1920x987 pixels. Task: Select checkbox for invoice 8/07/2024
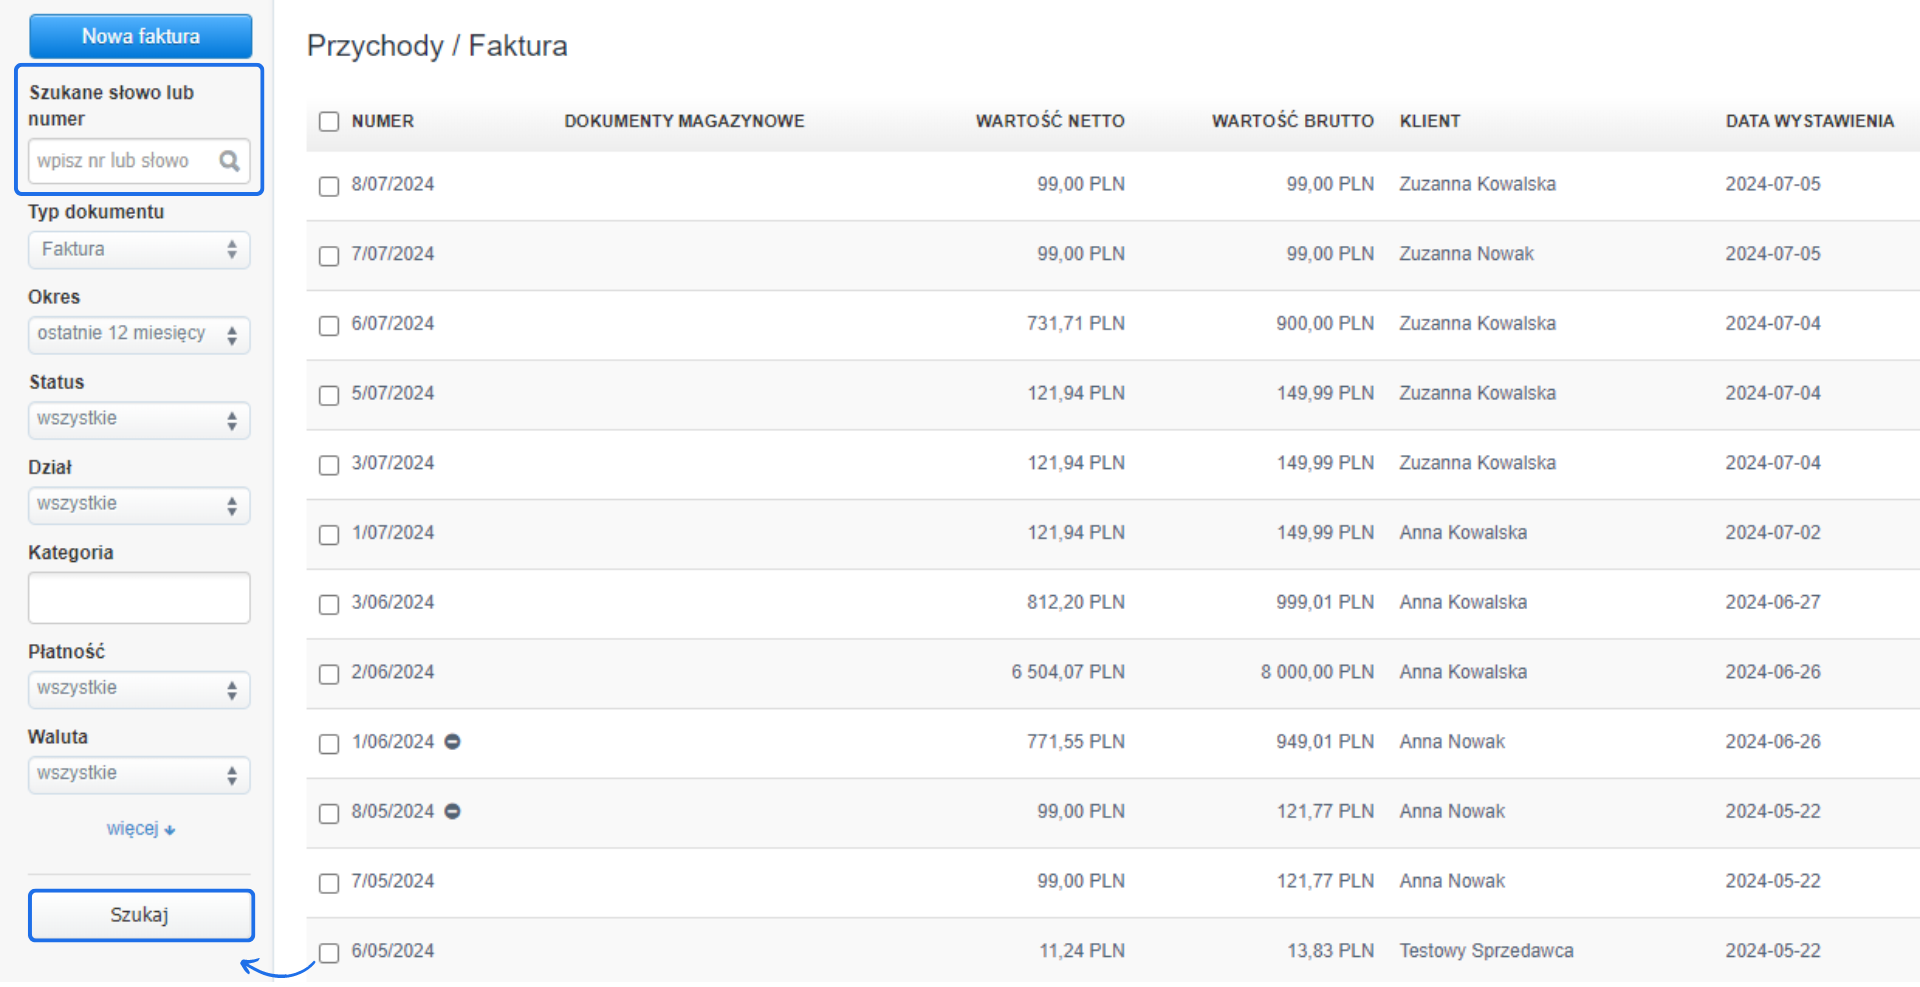point(329,187)
